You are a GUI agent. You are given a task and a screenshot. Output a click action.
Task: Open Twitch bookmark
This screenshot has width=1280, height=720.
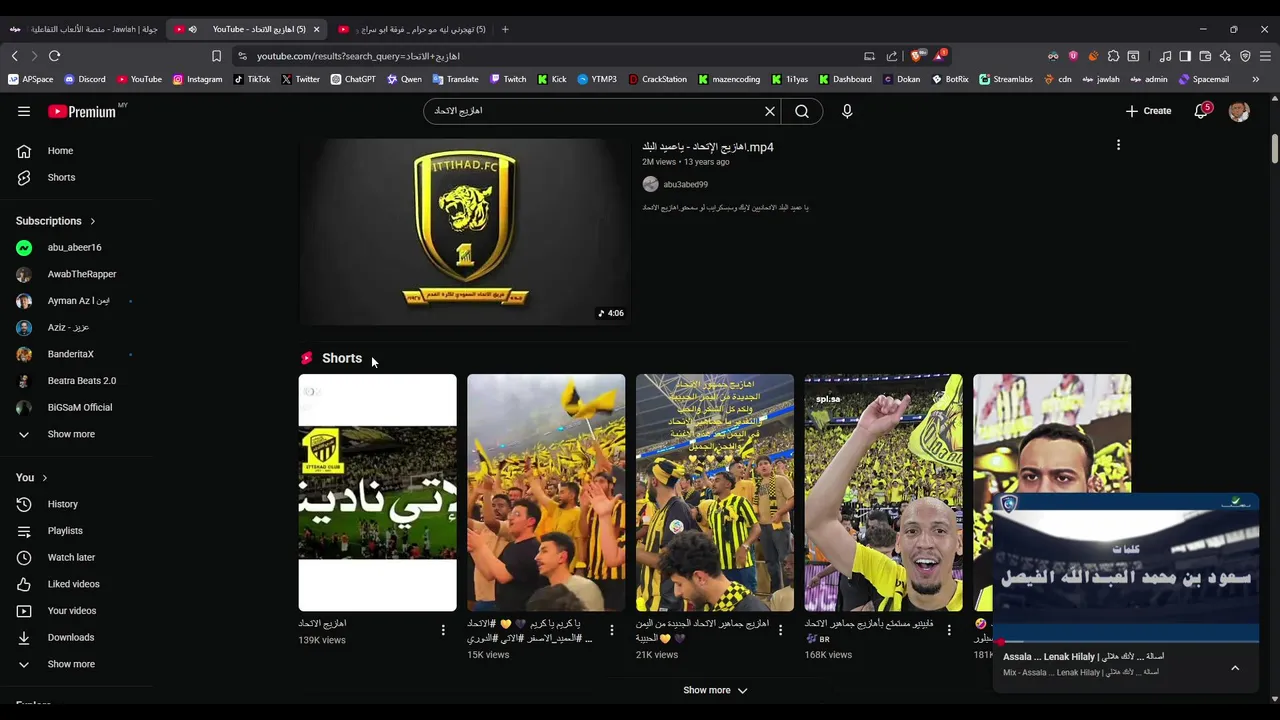pyautogui.click(x=508, y=79)
